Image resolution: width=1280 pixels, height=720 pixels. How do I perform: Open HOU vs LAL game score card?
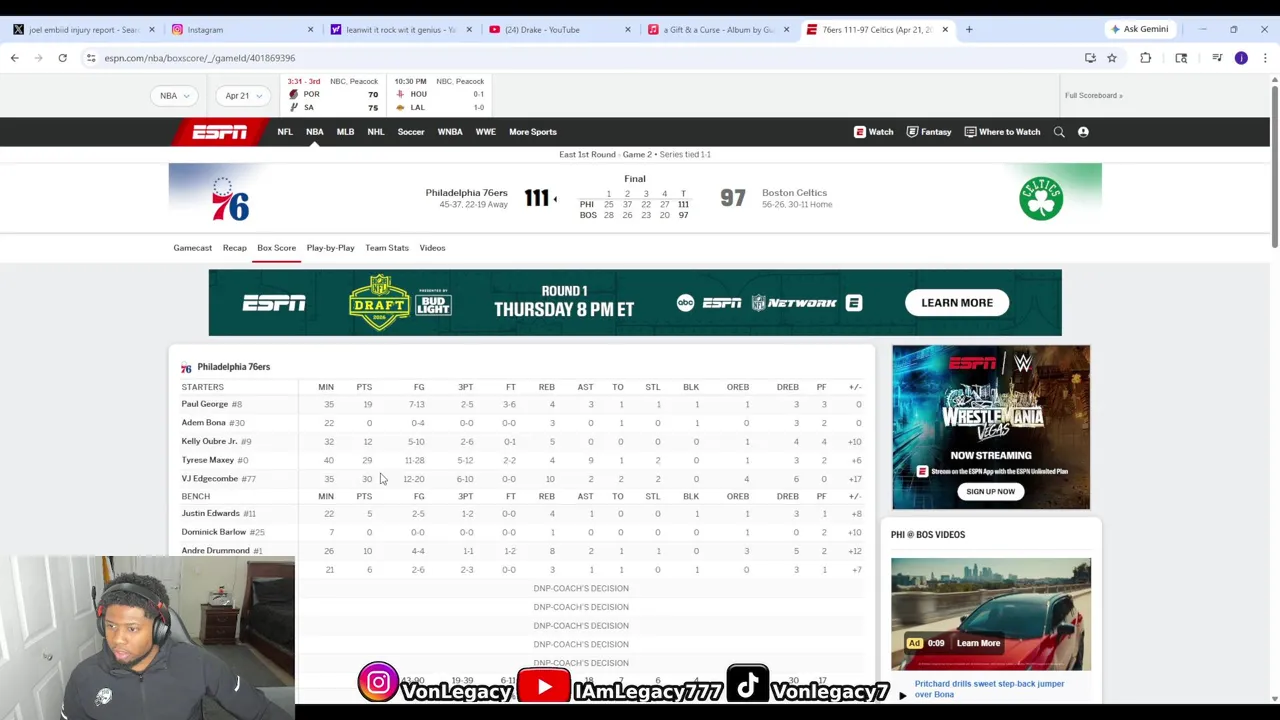click(x=439, y=96)
